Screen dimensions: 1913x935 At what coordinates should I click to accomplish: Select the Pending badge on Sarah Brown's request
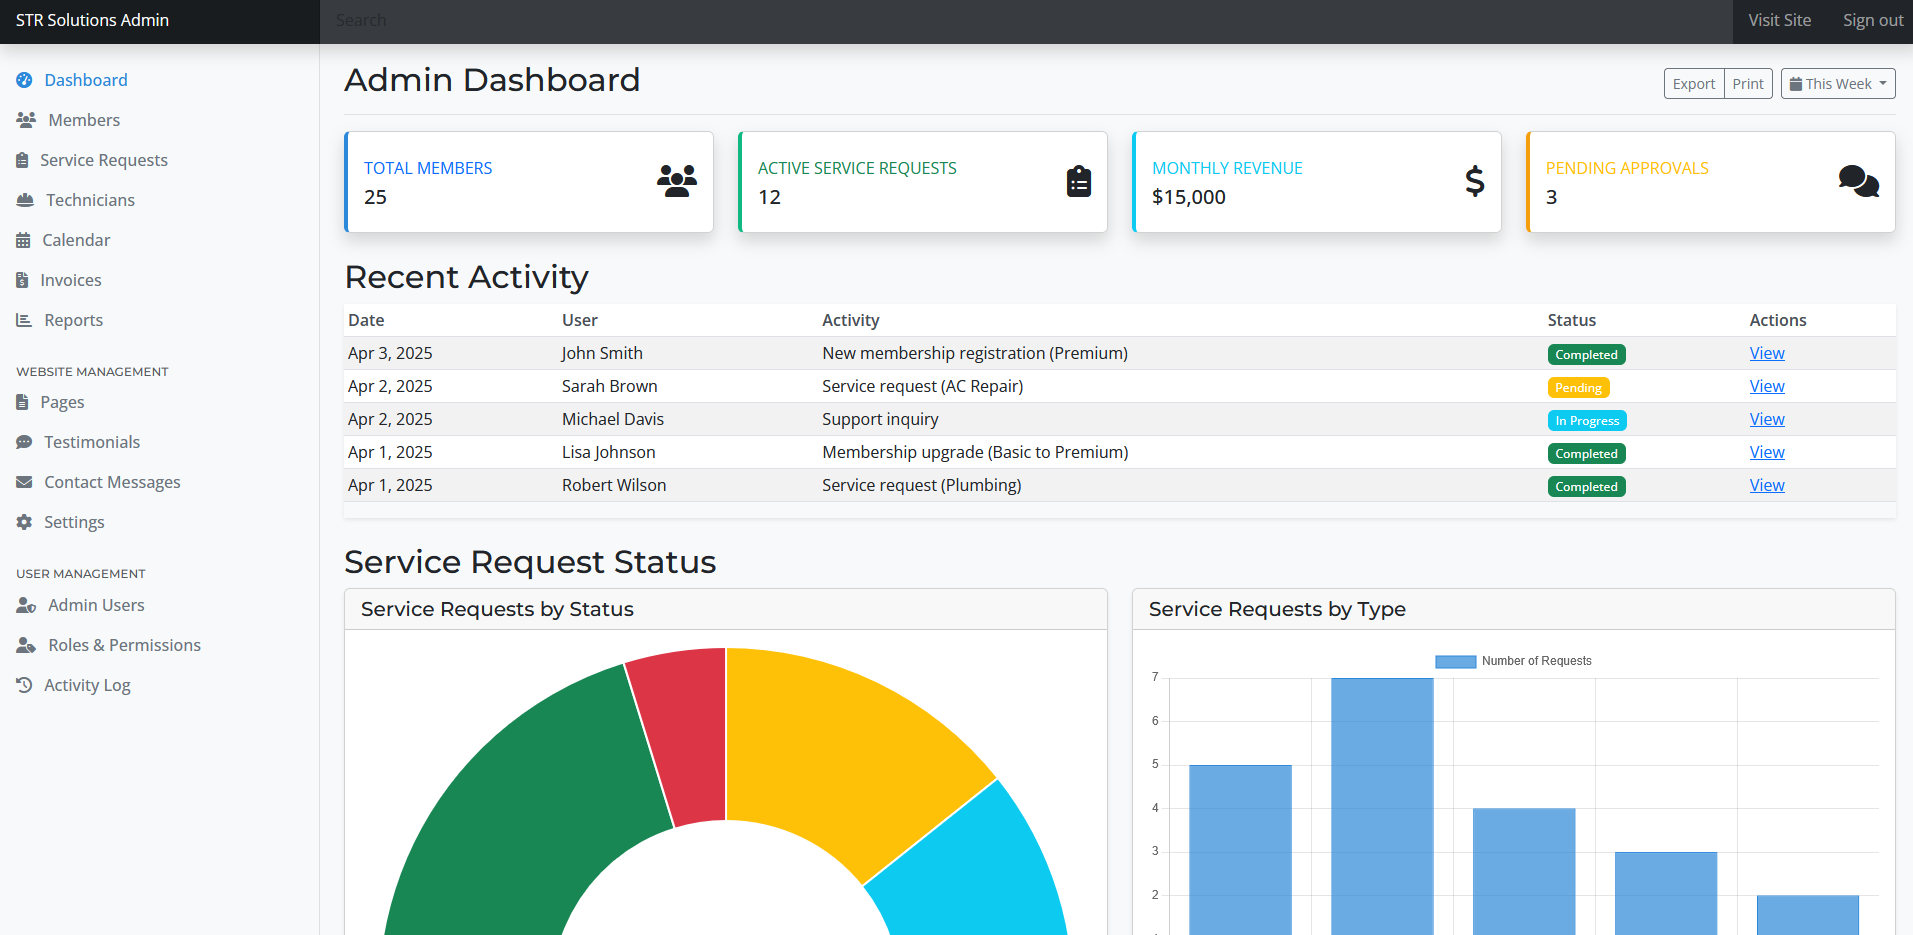coord(1578,387)
